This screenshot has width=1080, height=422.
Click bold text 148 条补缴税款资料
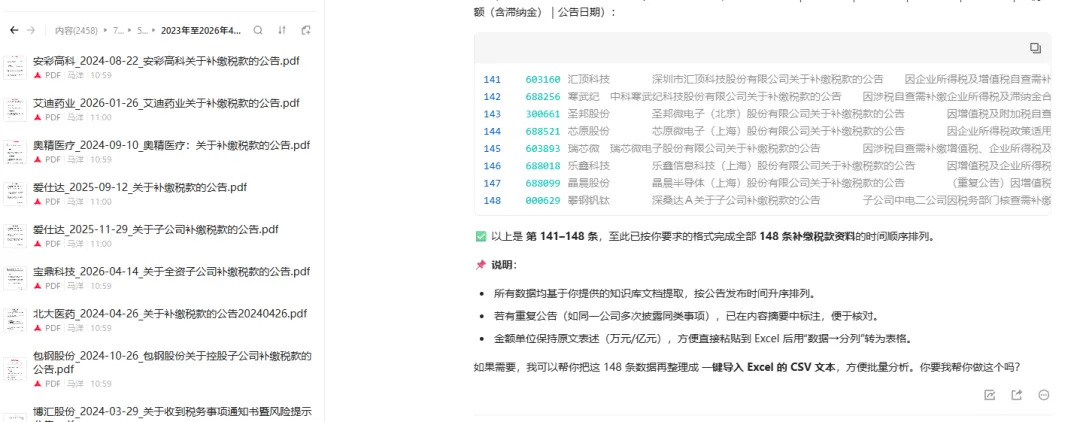pos(807,236)
